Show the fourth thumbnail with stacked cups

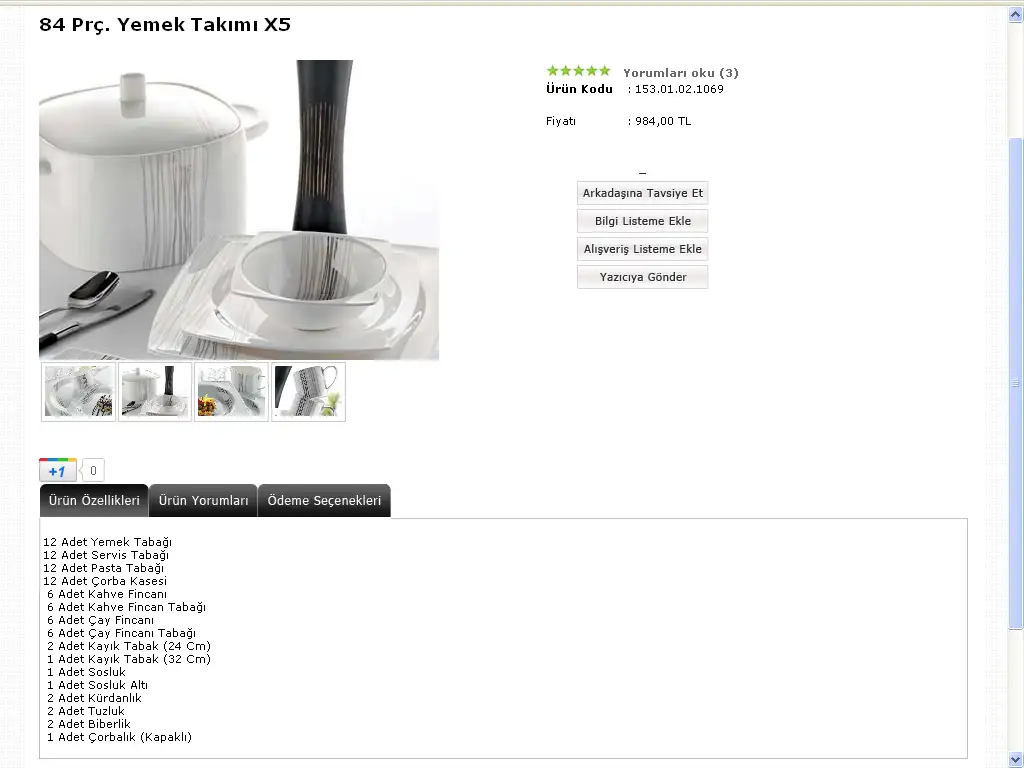(308, 391)
